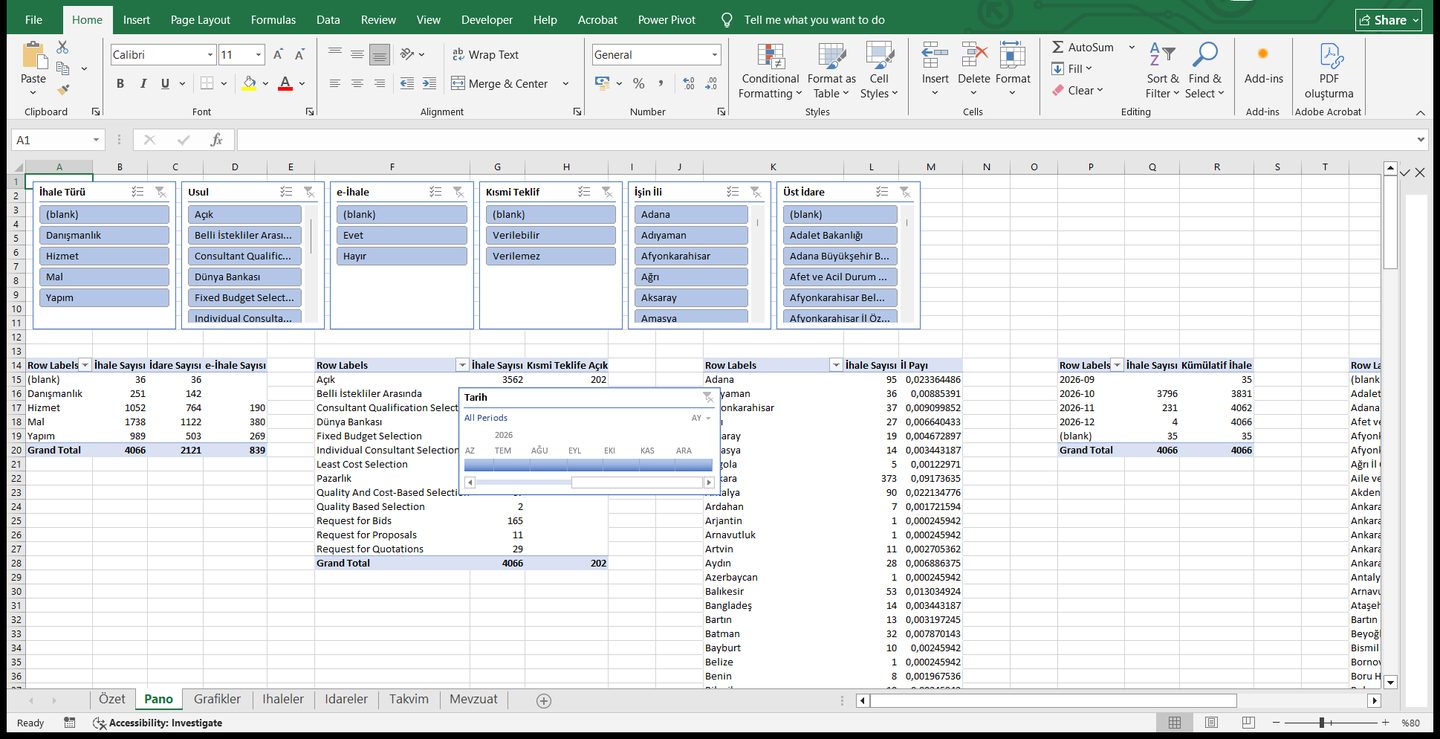1440x739 pixels.
Task: Filter e-İhale slicer by Evet
Action: point(402,235)
